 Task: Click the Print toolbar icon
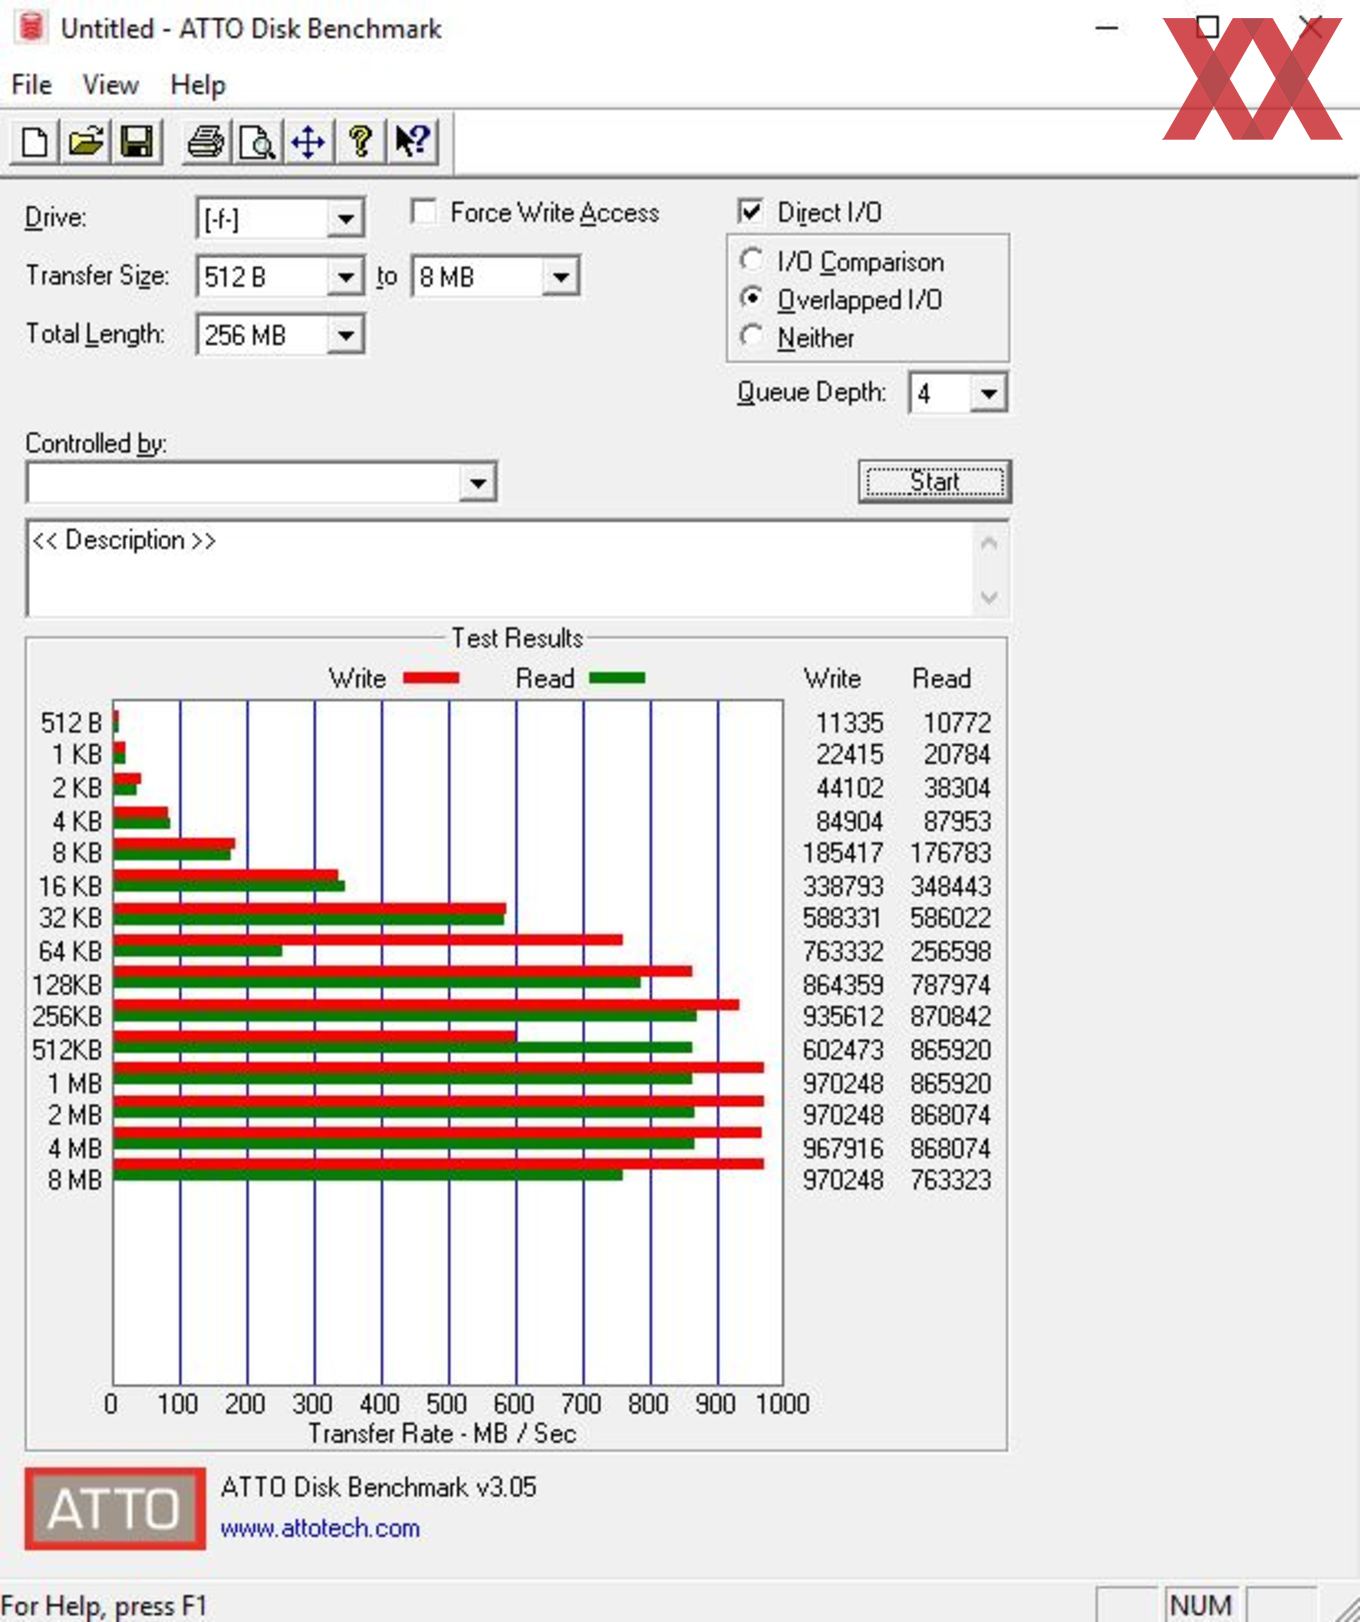(x=206, y=142)
